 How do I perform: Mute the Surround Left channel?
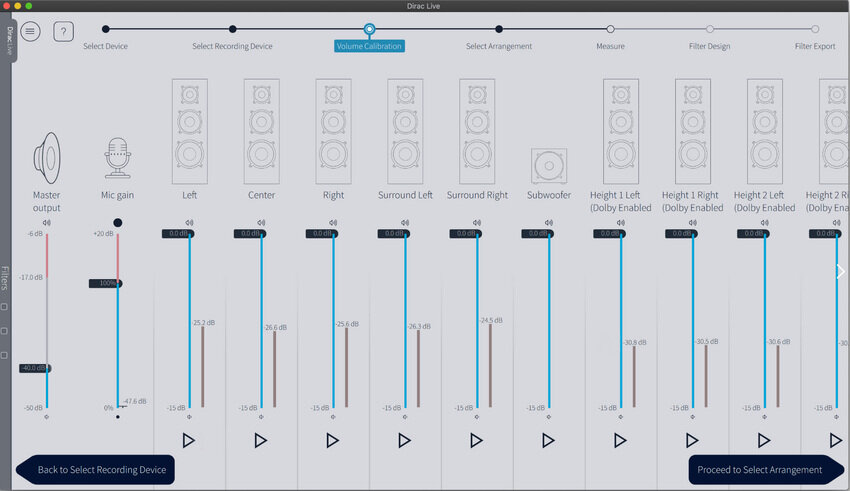coord(405,223)
